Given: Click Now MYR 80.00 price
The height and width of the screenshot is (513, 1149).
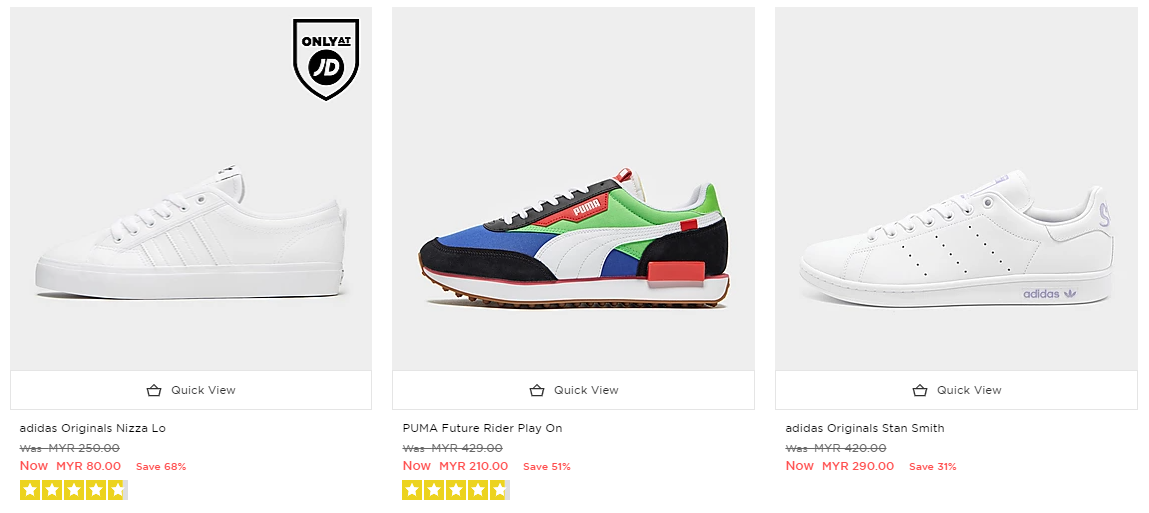Looking at the screenshot, I should click(71, 466).
